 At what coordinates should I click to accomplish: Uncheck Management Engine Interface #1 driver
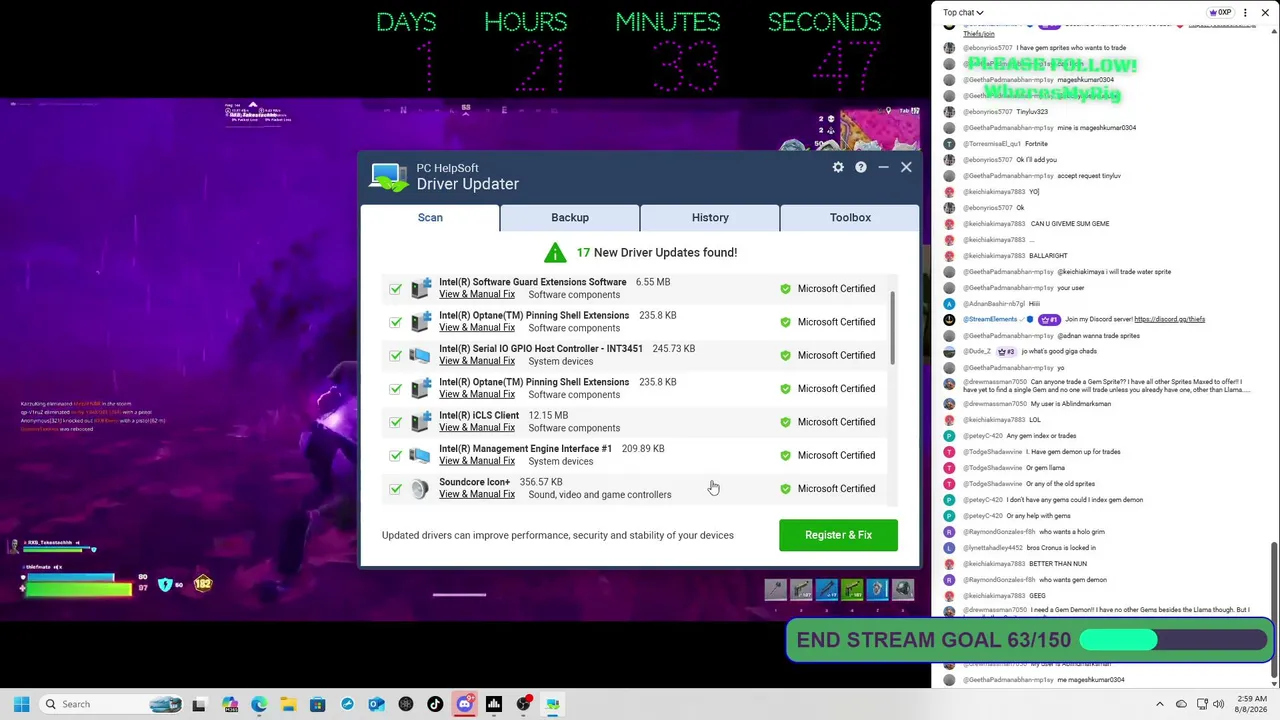click(x=396, y=455)
